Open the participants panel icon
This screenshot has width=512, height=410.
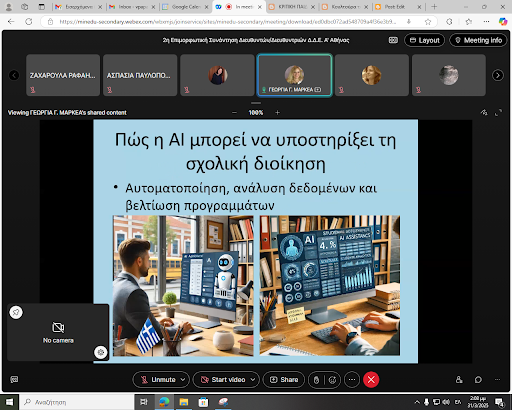pyautogui.click(x=459, y=380)
